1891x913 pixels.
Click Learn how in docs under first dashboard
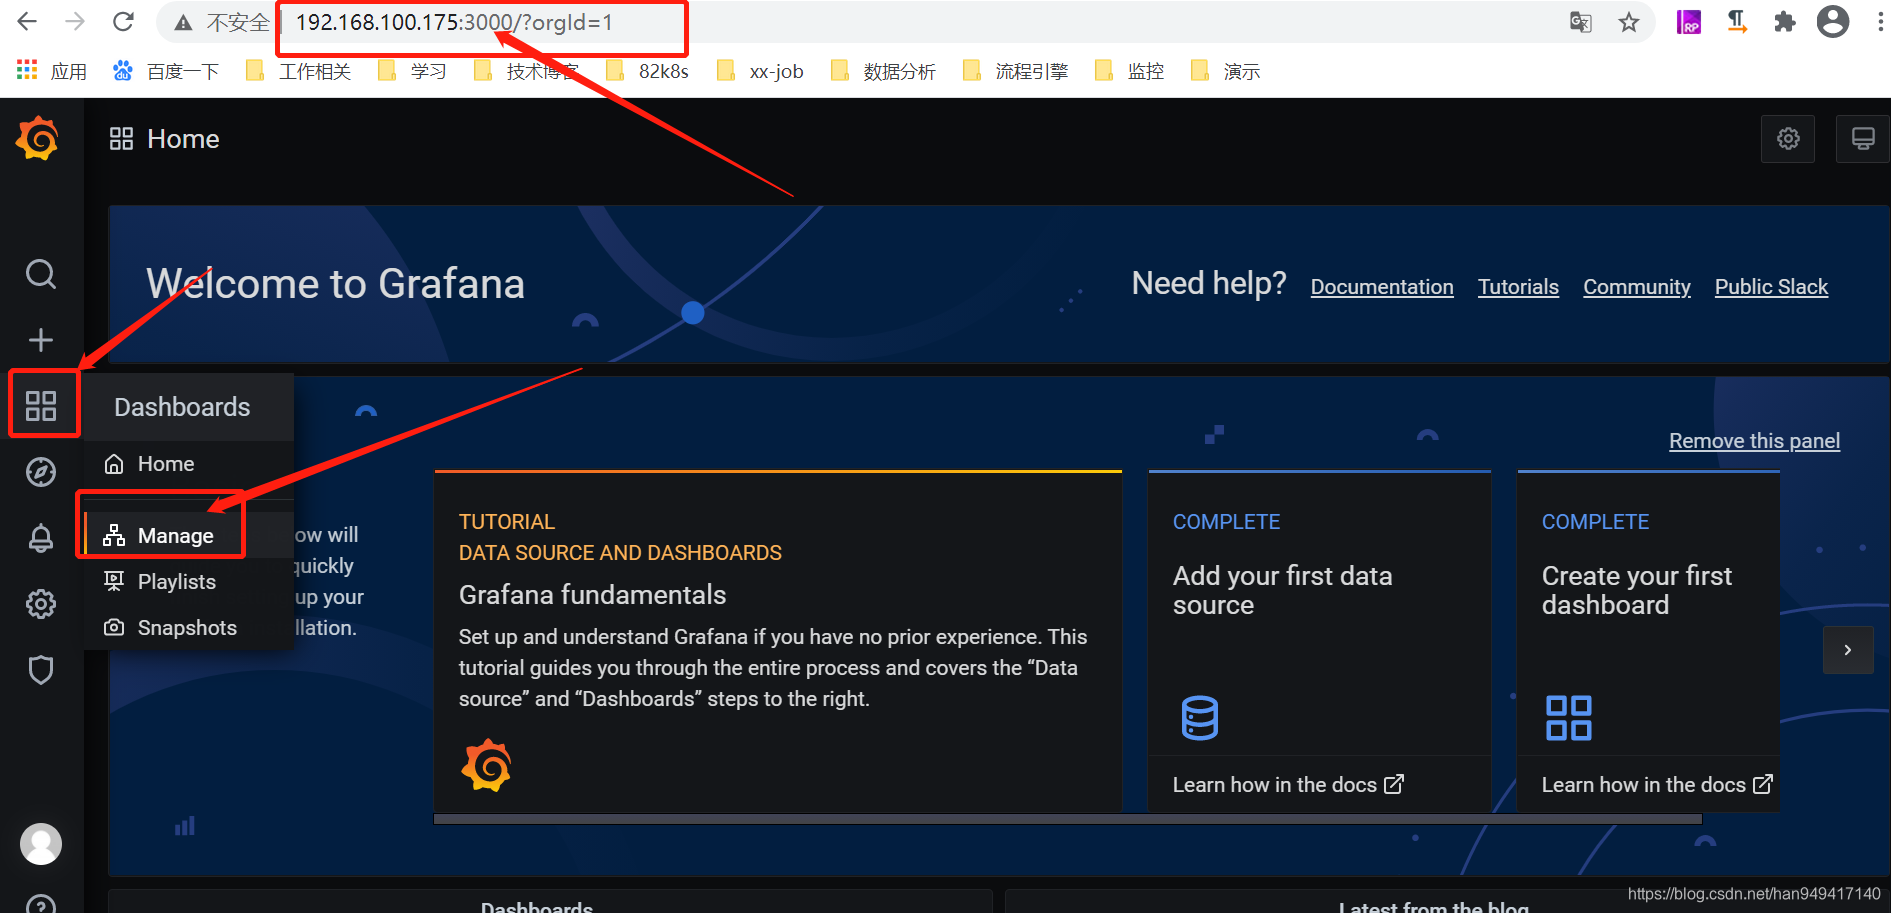1657,785
